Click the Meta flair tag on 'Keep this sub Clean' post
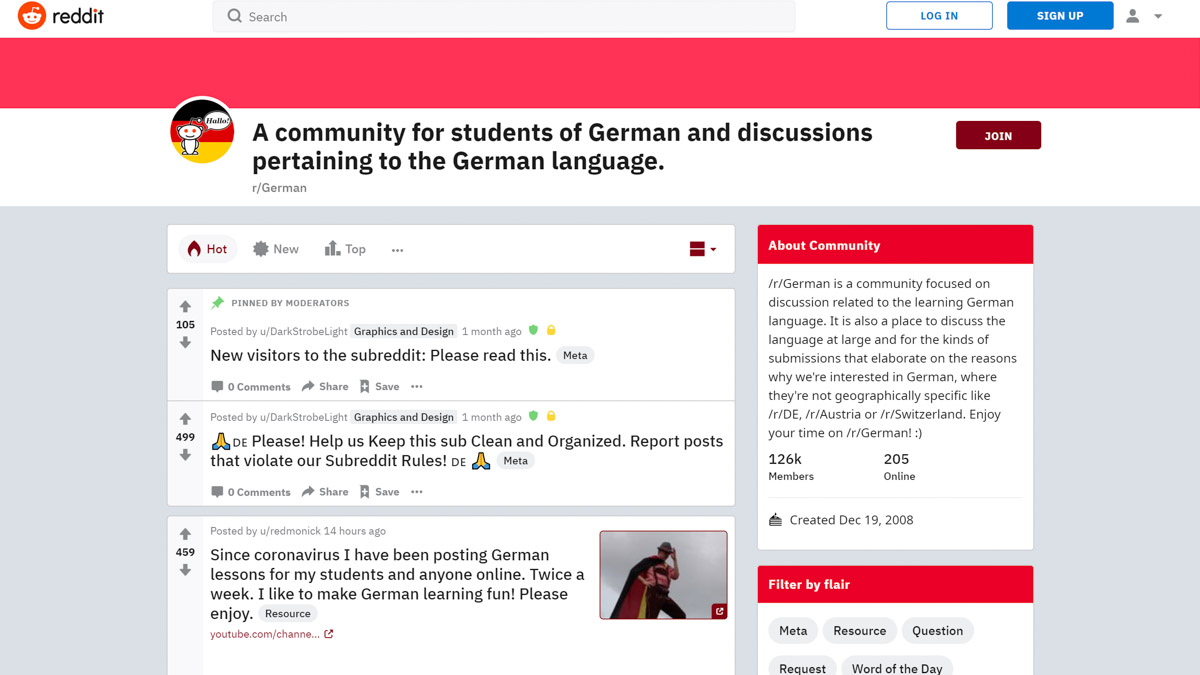 click(x=516, y=461)
